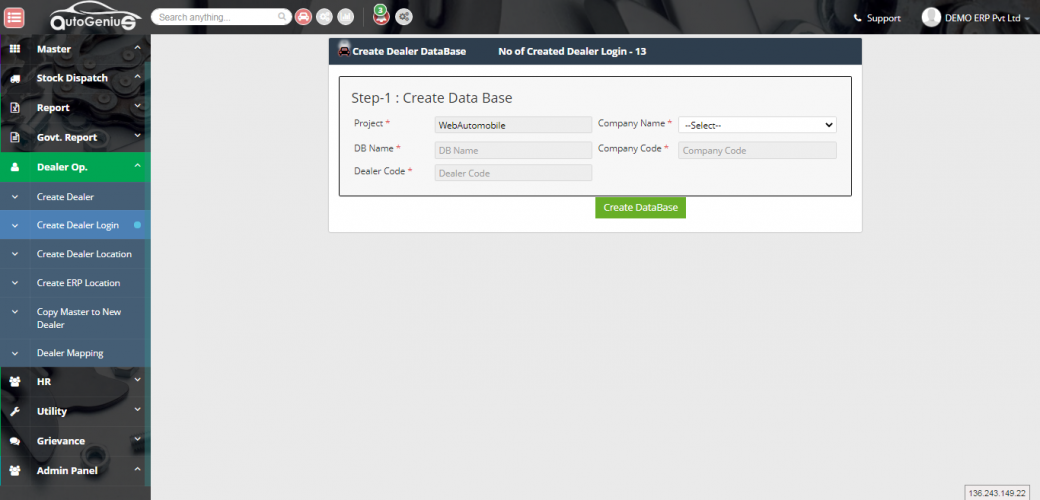Viewport: 1040px width, 500px height.
Task: Click the chevron beside Create Dealer Location
Action: click(15, 254)
